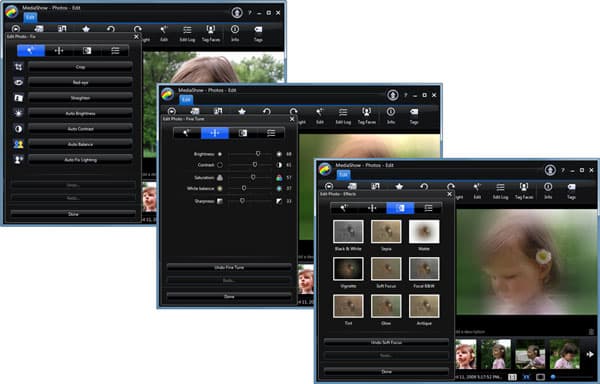Click the next arrow in the filmstrip
This screenshot has height=384, width=600.
[590, 354]
